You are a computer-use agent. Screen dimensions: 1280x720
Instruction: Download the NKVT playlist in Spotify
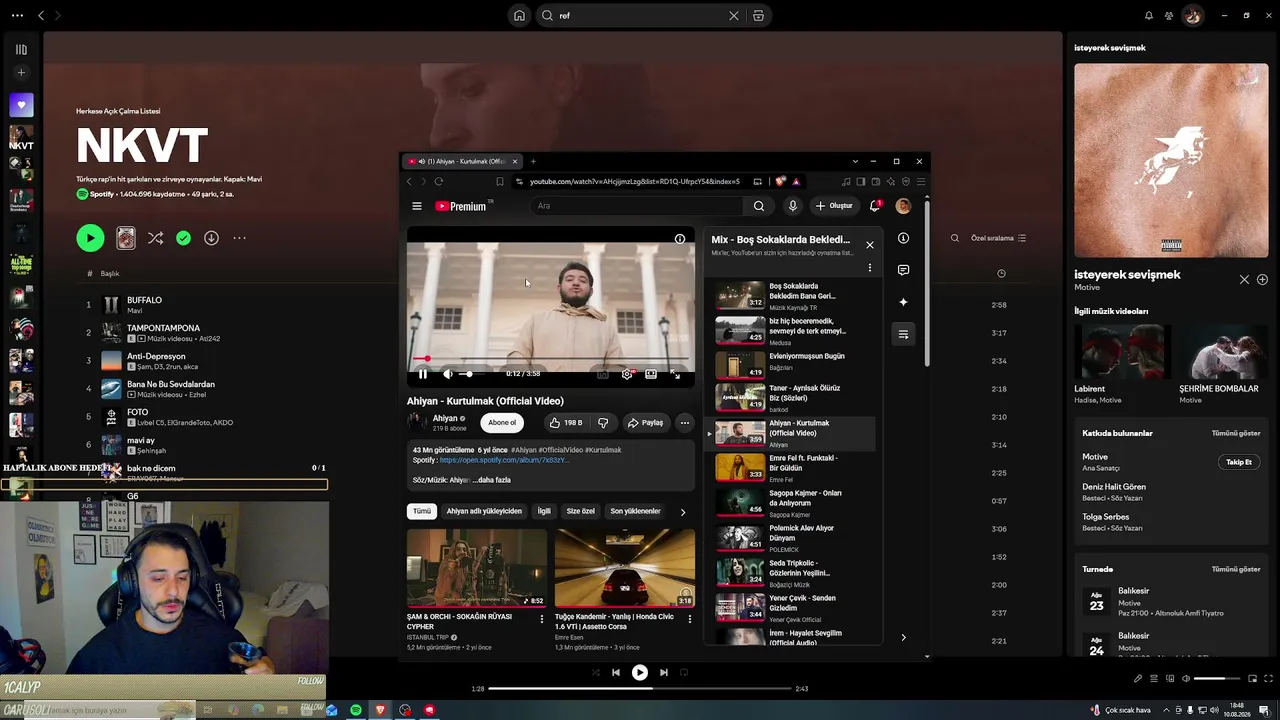[211, 238]
